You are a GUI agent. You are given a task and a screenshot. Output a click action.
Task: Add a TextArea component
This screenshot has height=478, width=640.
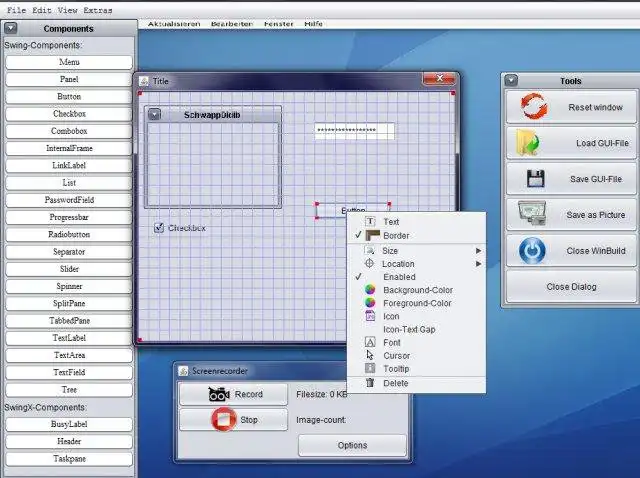tap(69, 355)
